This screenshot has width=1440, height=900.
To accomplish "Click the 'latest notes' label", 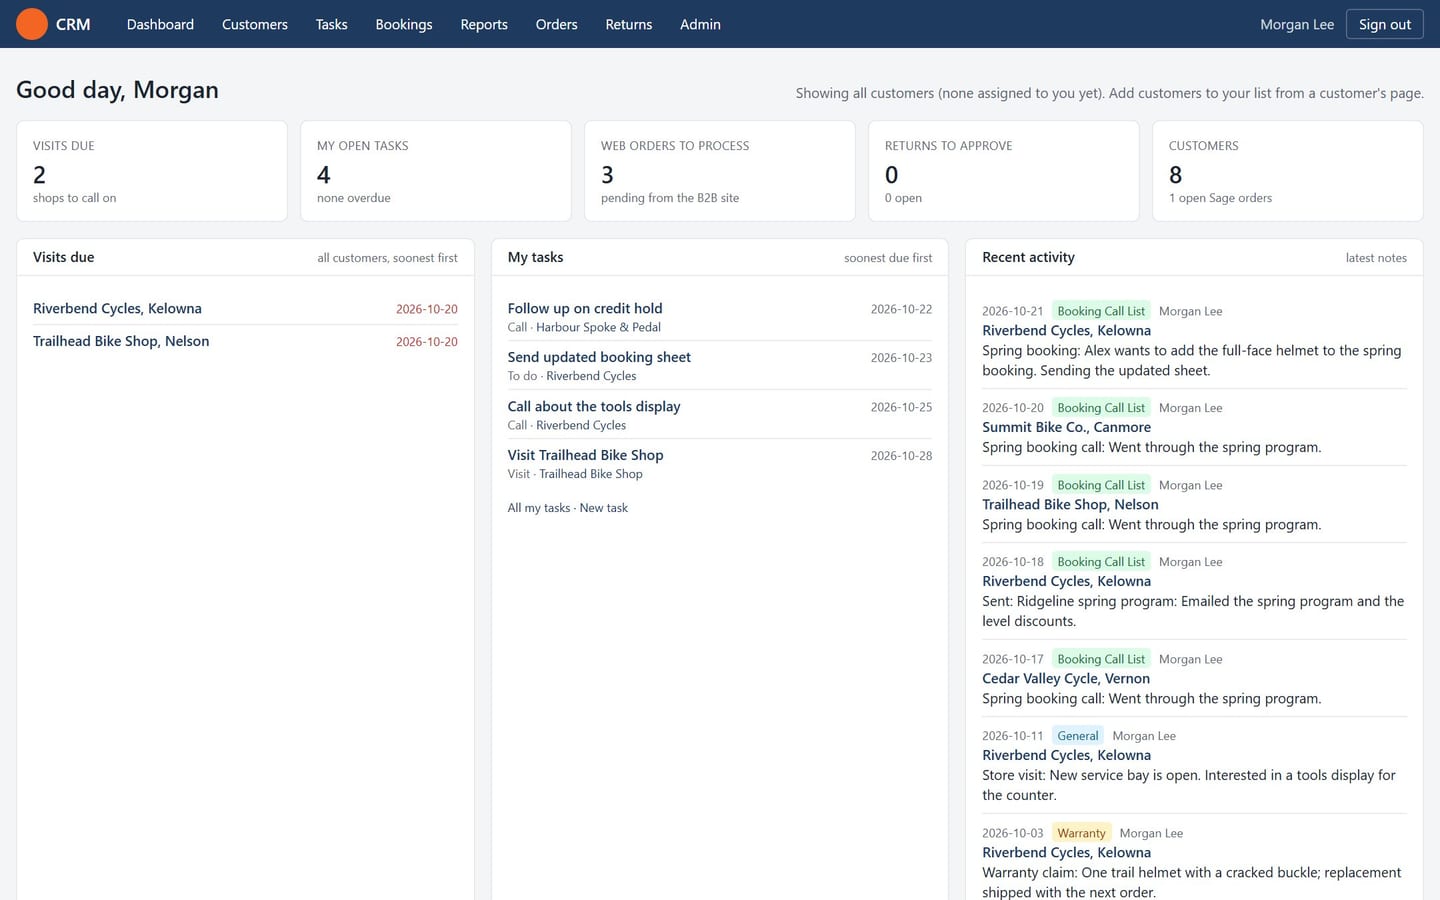I will point(1376,258).
